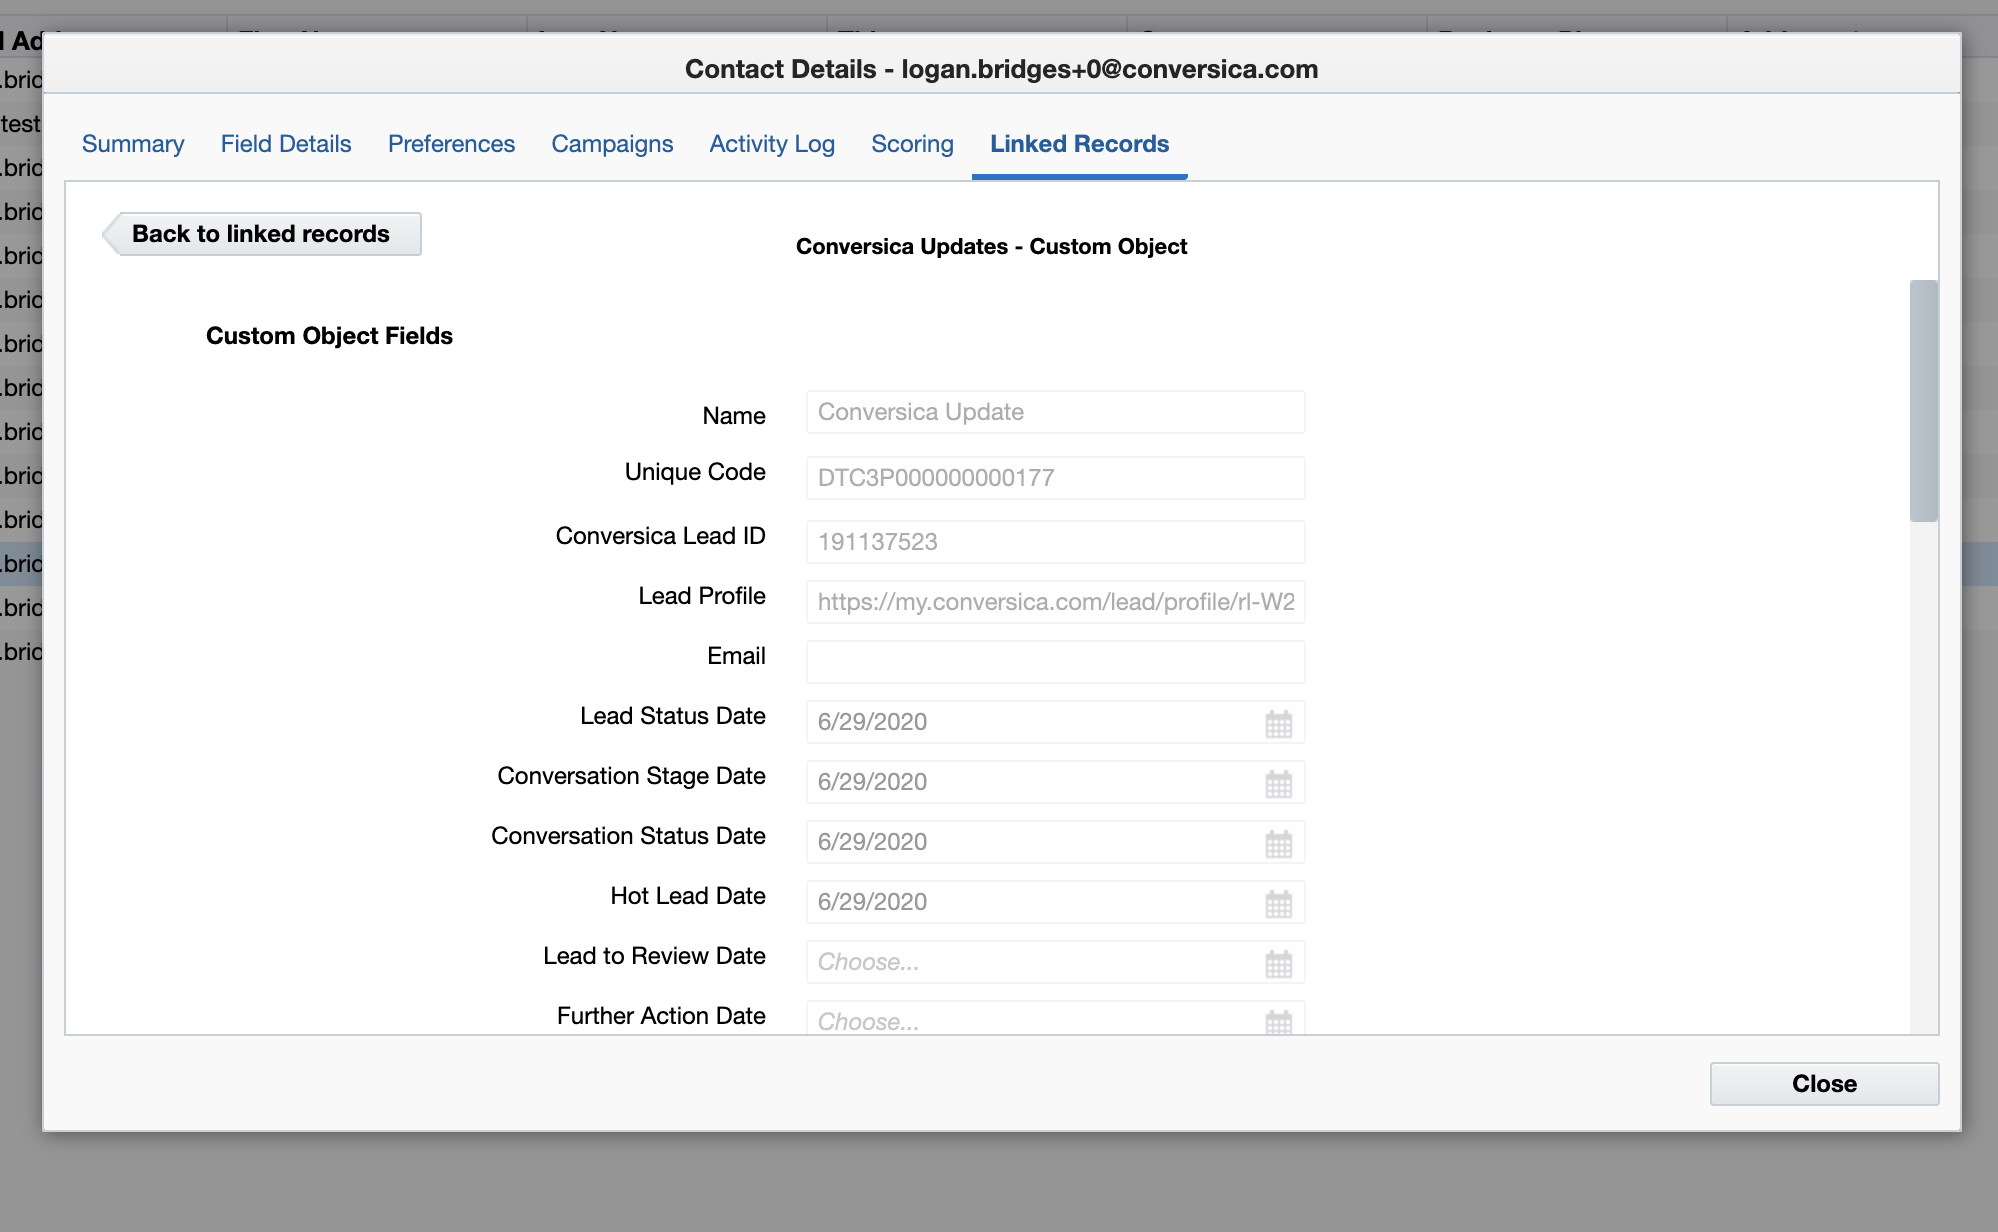Screen dimensions: 1998x1232
Task: Open calendar picker for Hot Lead Date
Action: pyautogui.click(x=1279, y=903)
